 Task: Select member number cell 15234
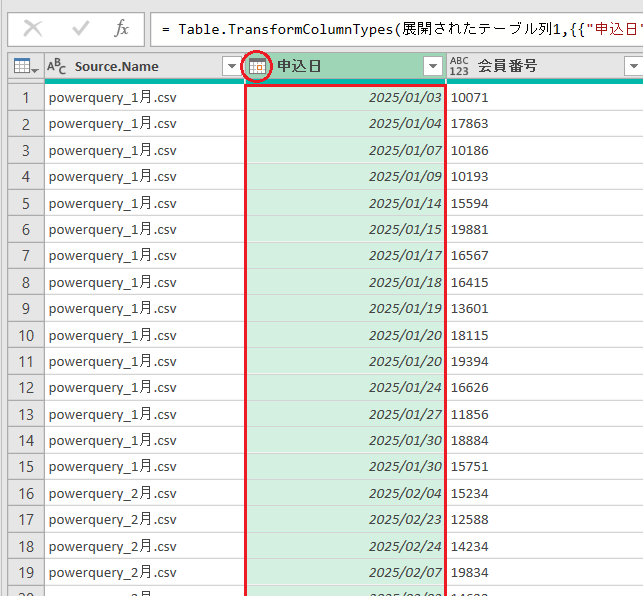[545, 493]
